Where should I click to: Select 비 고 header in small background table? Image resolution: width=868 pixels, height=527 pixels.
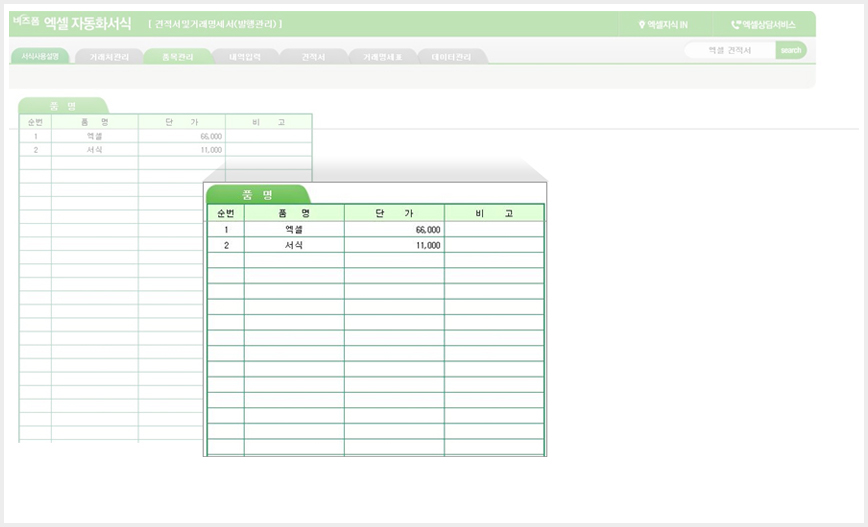click(268, 122)
